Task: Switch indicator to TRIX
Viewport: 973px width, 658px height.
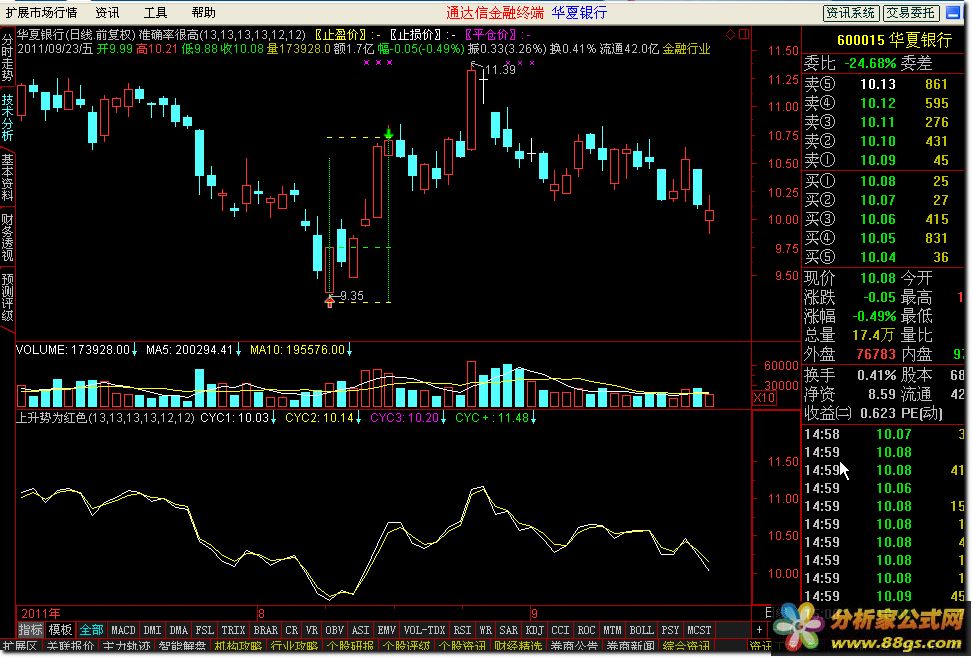Action: click(233, 630)
